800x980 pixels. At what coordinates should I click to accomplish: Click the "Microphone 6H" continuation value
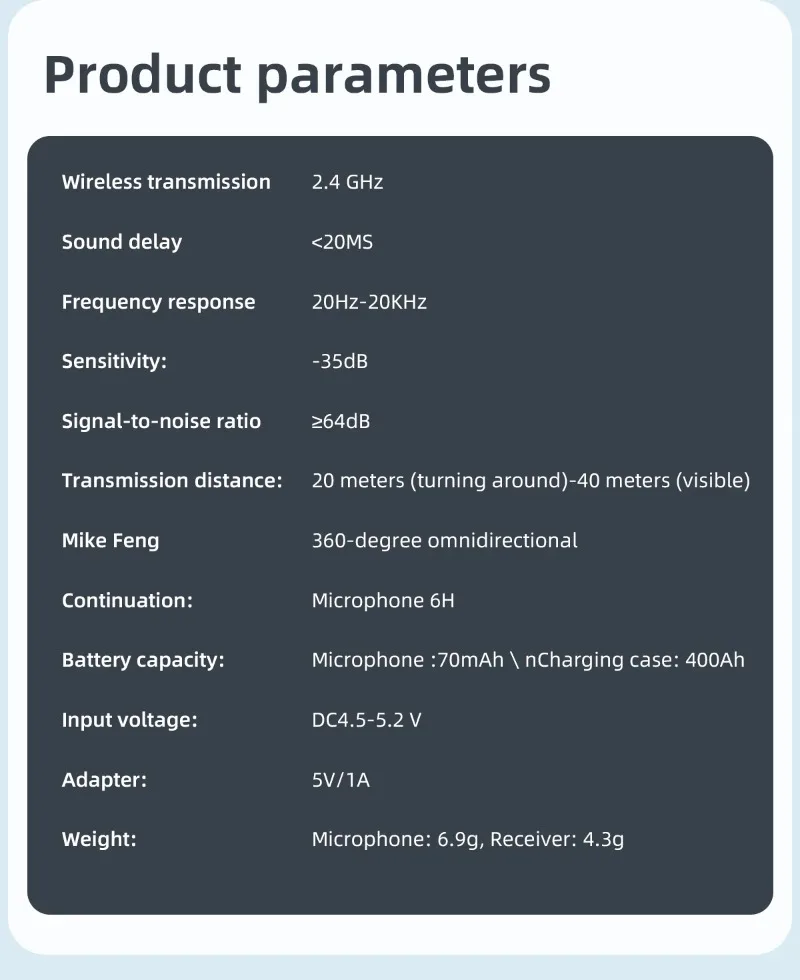click(x=383, y=601)
